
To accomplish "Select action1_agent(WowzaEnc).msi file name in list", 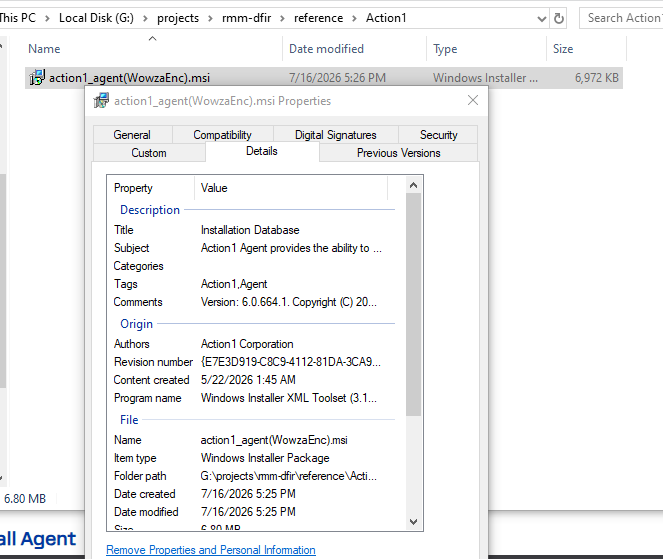I will tap(129, 78).
